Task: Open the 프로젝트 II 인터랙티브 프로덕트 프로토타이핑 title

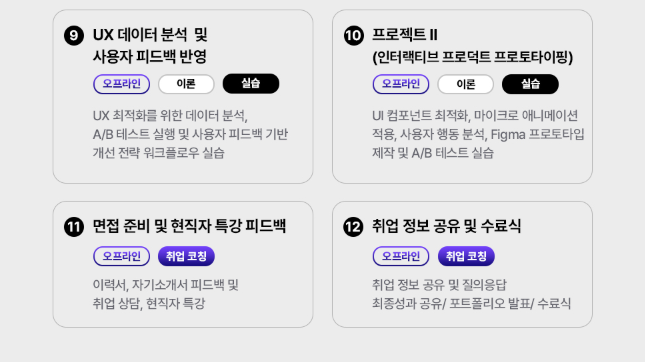Action: pos(472,46)
